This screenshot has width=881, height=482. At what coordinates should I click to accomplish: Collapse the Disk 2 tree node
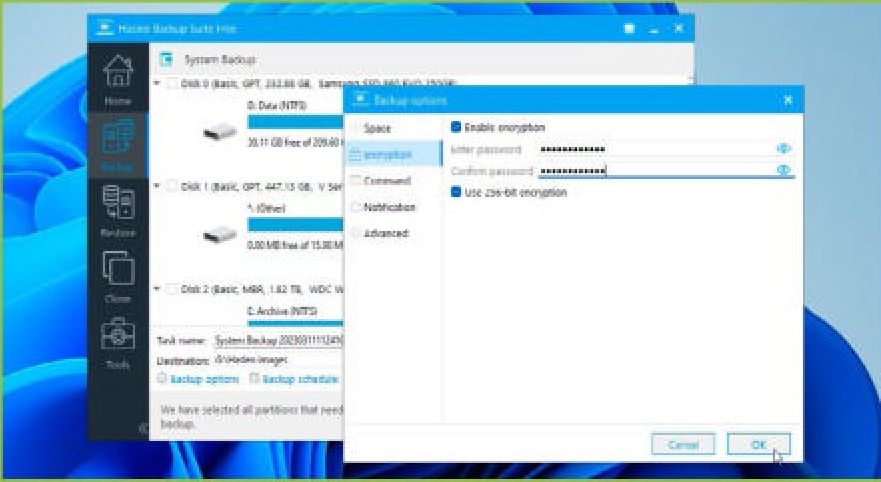pos(157,289)
